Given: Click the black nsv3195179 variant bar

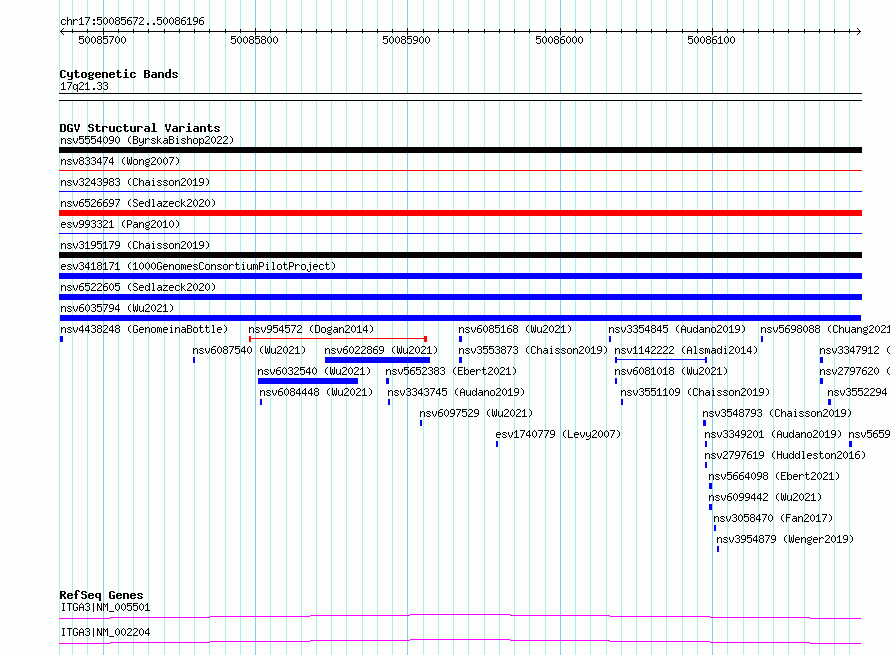Looking at the screenshot, I should [x=460, y=255].
